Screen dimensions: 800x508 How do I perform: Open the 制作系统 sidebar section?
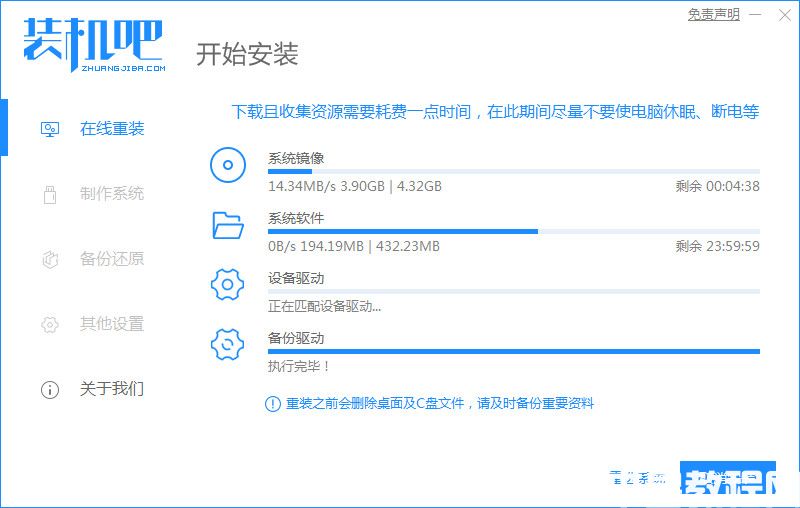[x=112, y=193]
